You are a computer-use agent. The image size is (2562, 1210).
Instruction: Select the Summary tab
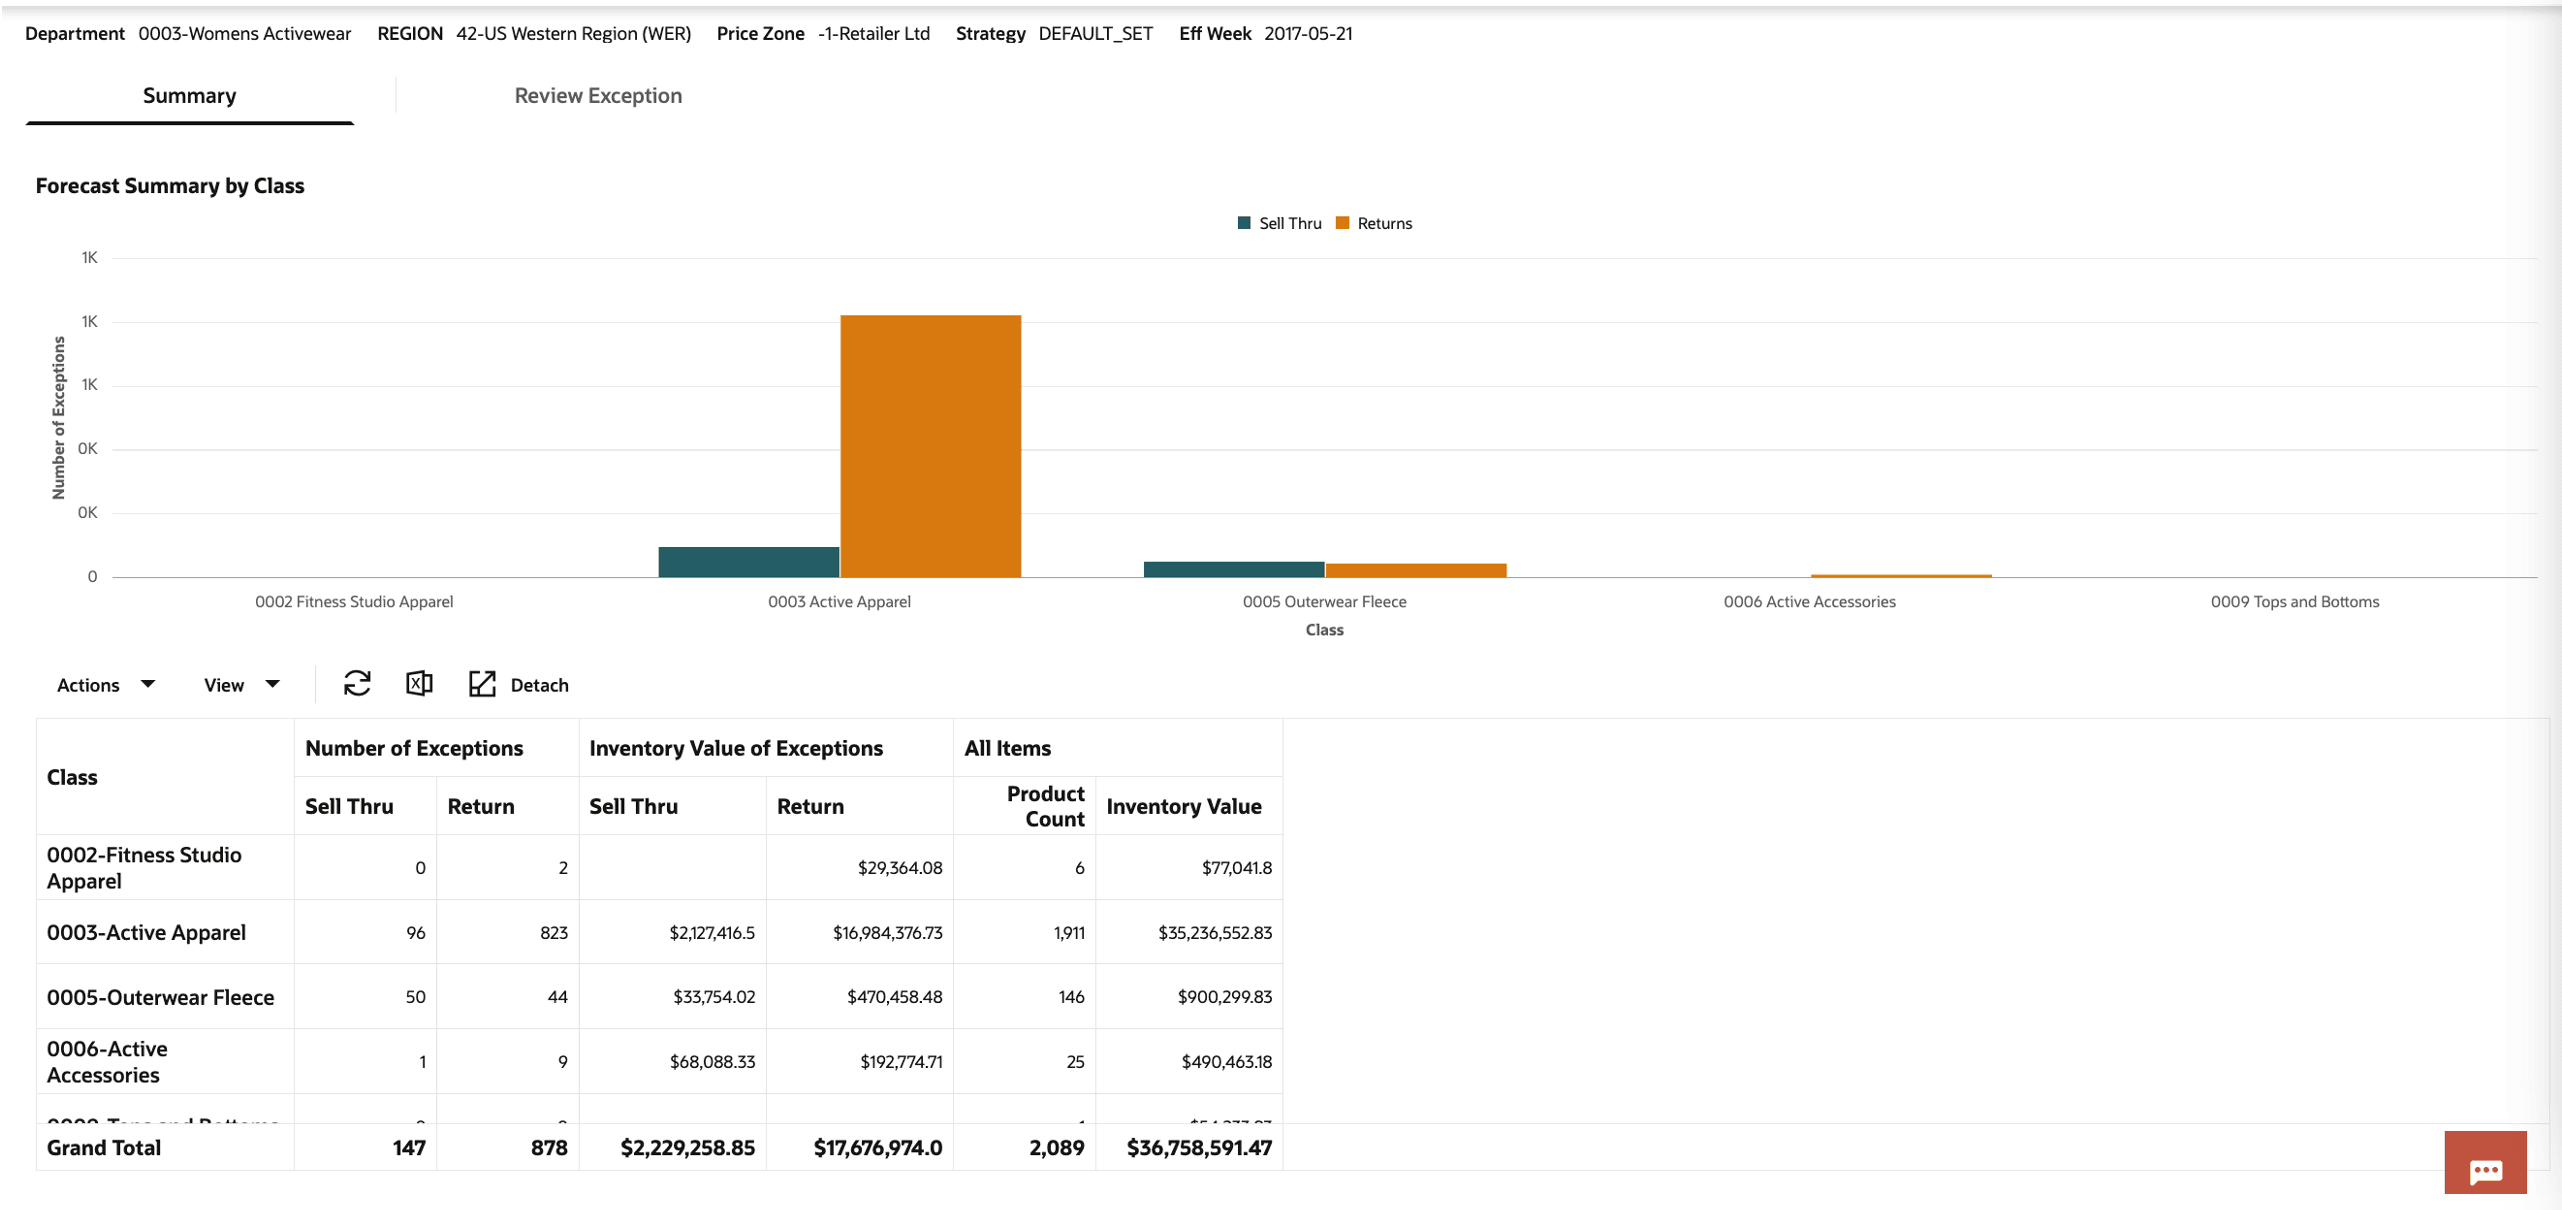point(189,96)
